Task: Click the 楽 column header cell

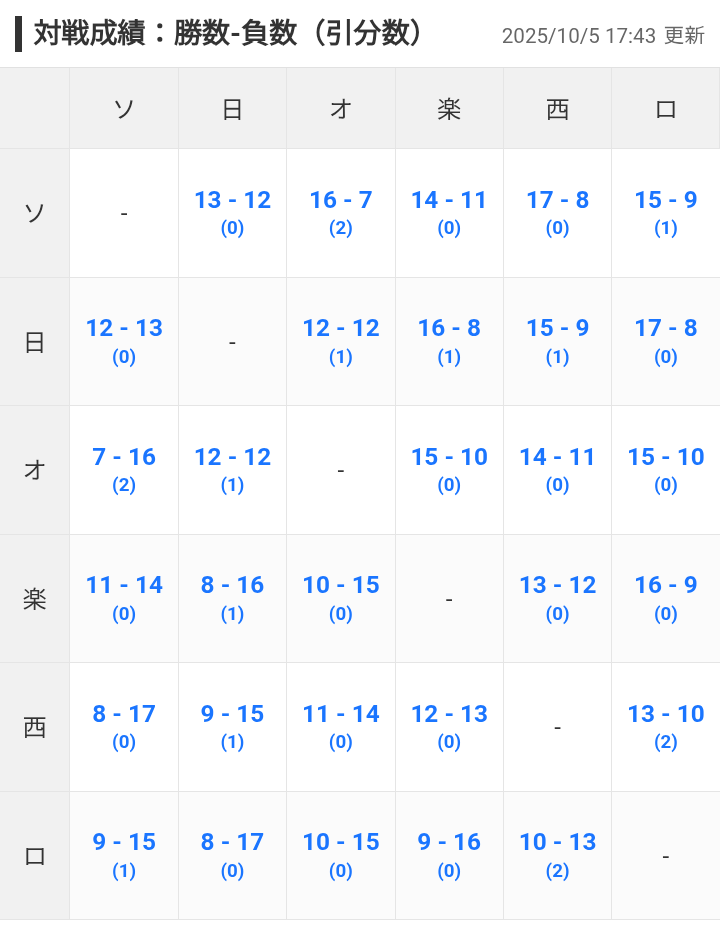Action: (x=449, y=109)
